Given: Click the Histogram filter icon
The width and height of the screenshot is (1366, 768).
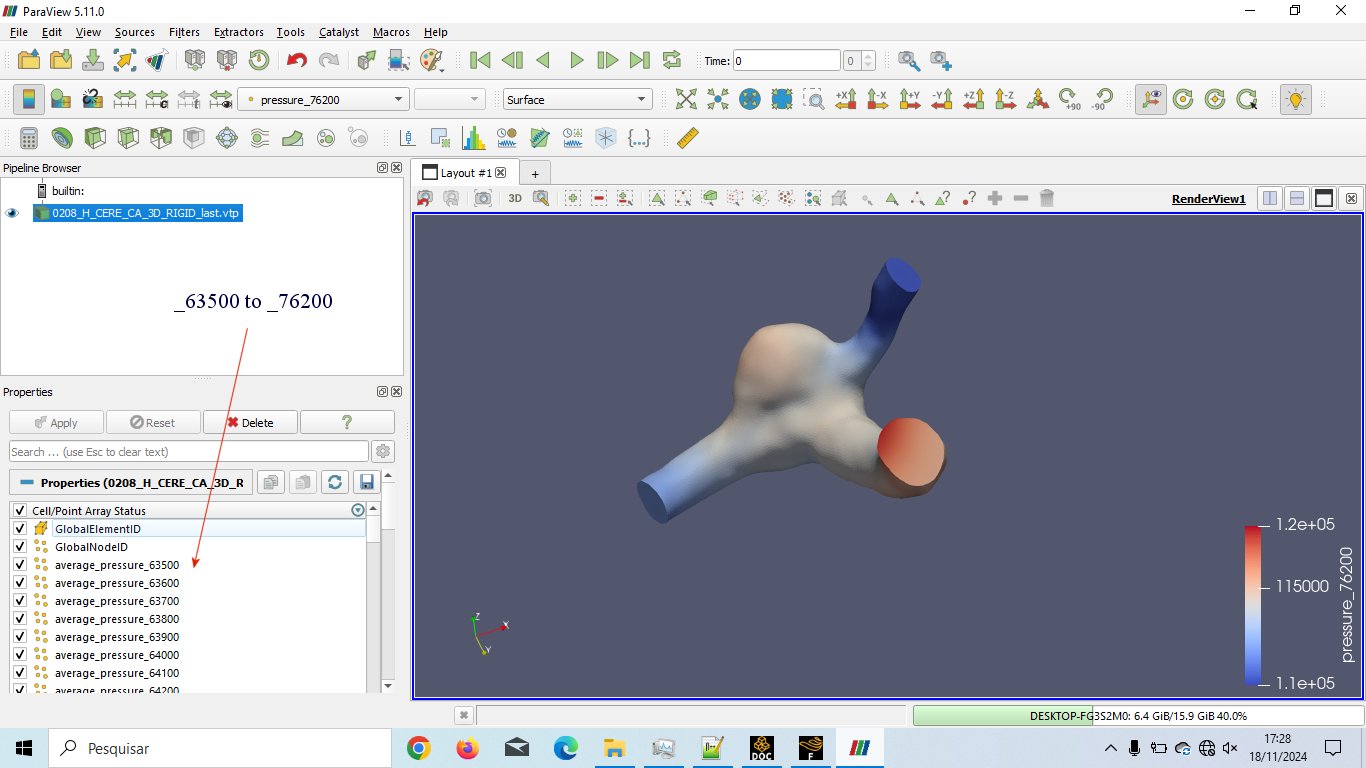Looking at the screenshot, I should coord(473,137).
